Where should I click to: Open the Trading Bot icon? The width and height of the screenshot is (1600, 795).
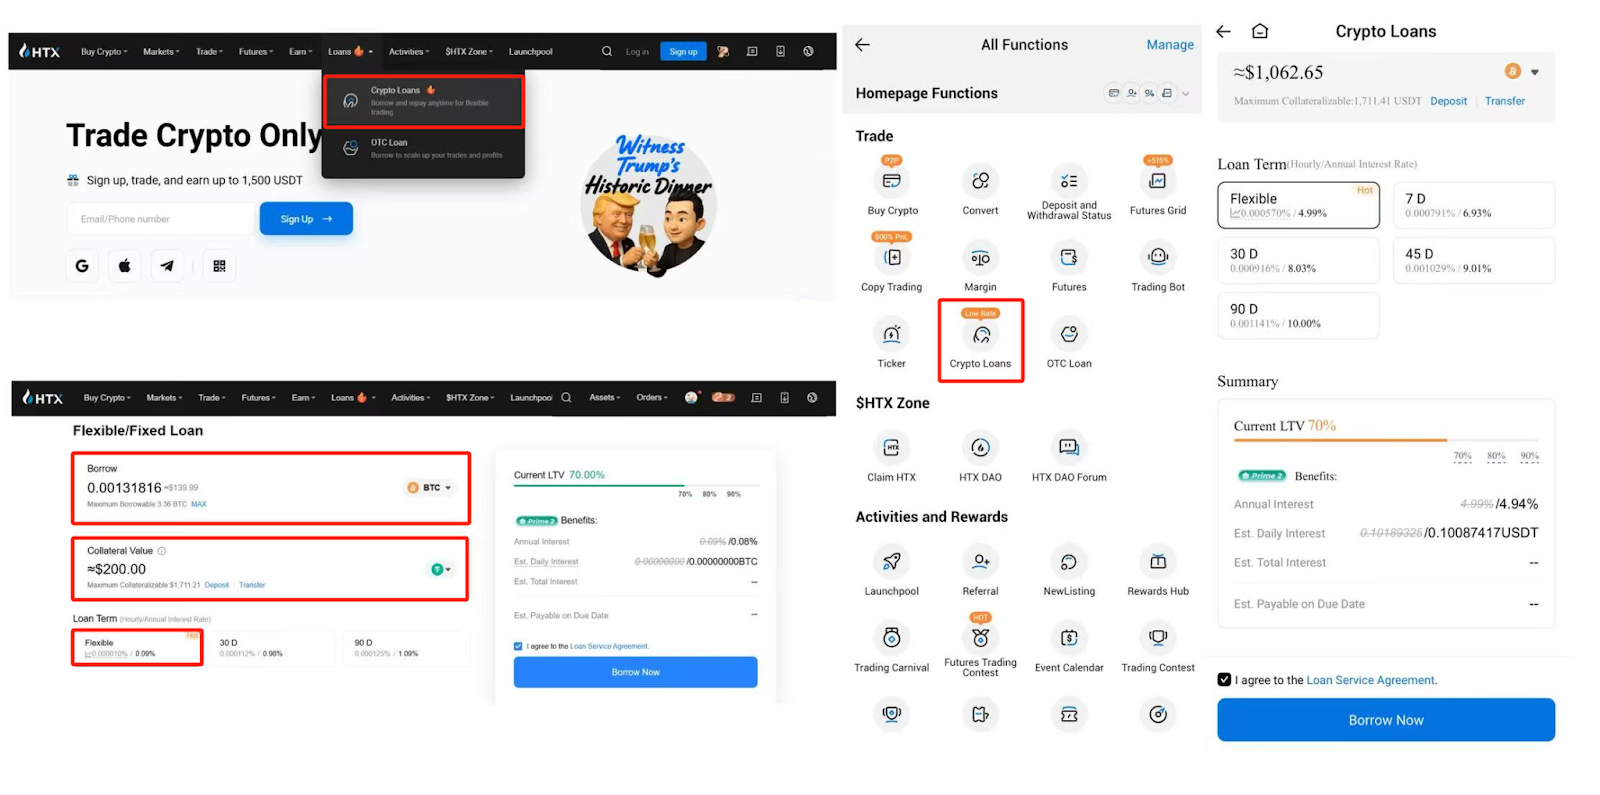click(x=1157, y=258)
